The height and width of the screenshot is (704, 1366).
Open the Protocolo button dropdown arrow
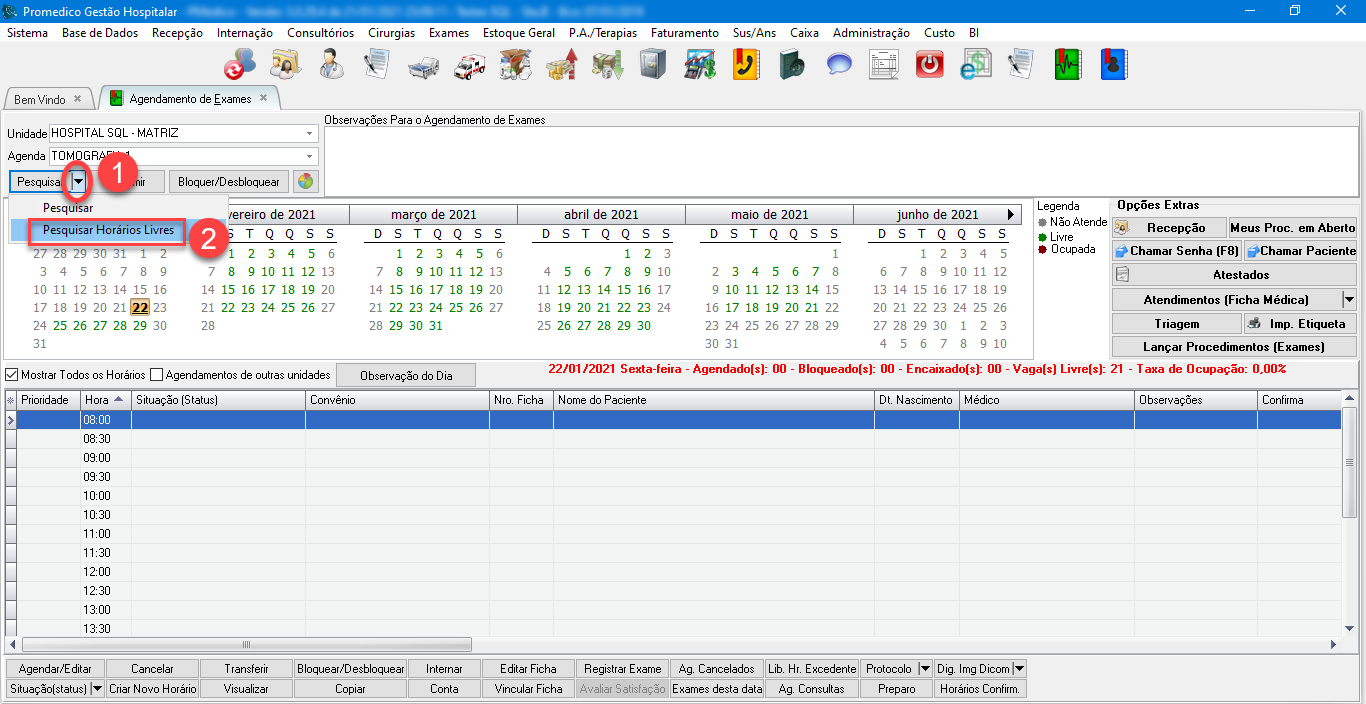pyautogui.click(x=924, y=669)
